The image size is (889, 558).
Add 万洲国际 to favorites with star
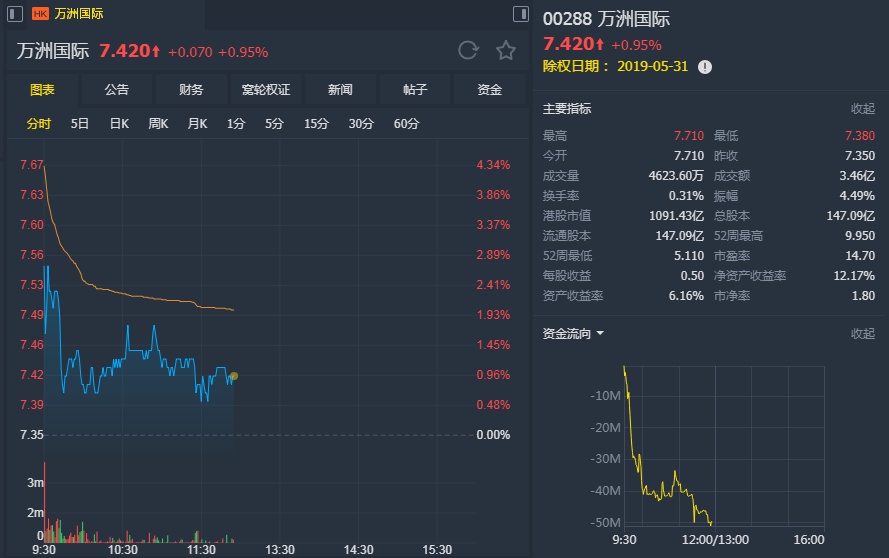point(506,51)
